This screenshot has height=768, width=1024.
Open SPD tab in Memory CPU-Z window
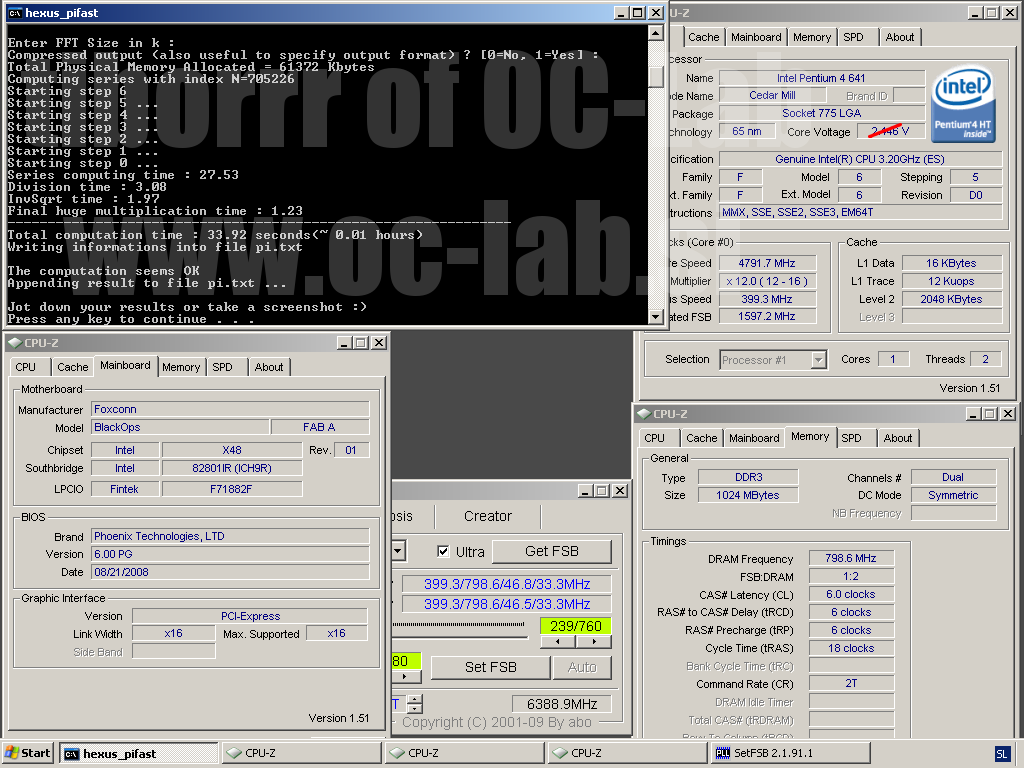[851, 438]
